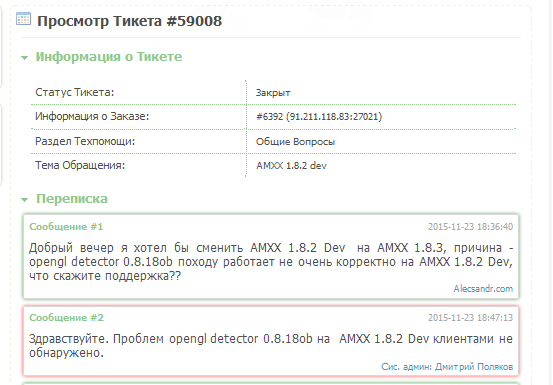Click order info #6392 (91.211.118.83:27021)
Viewport: 553px width, 385px height.
tap(319, 117)
